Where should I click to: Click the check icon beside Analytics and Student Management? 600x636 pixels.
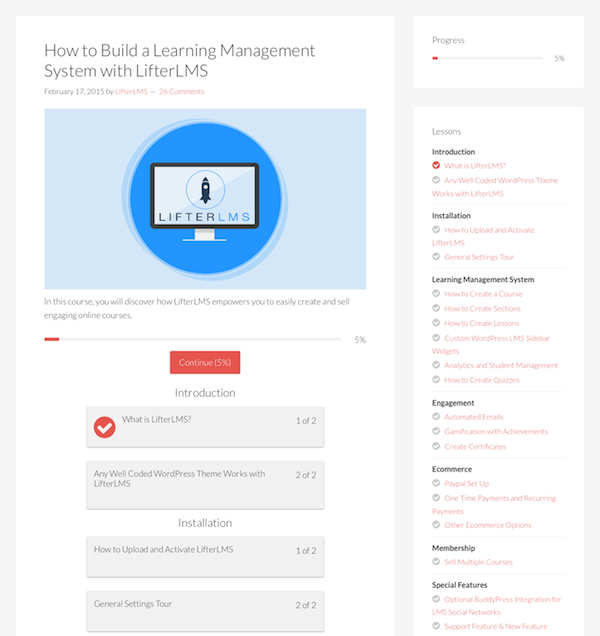tap(436, 365)
